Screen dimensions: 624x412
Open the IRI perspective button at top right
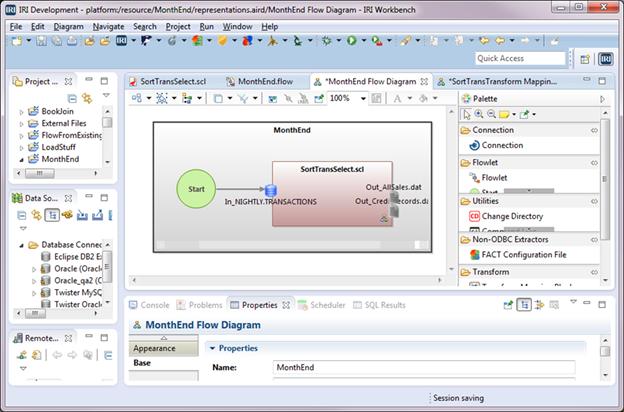click(606, 59)
